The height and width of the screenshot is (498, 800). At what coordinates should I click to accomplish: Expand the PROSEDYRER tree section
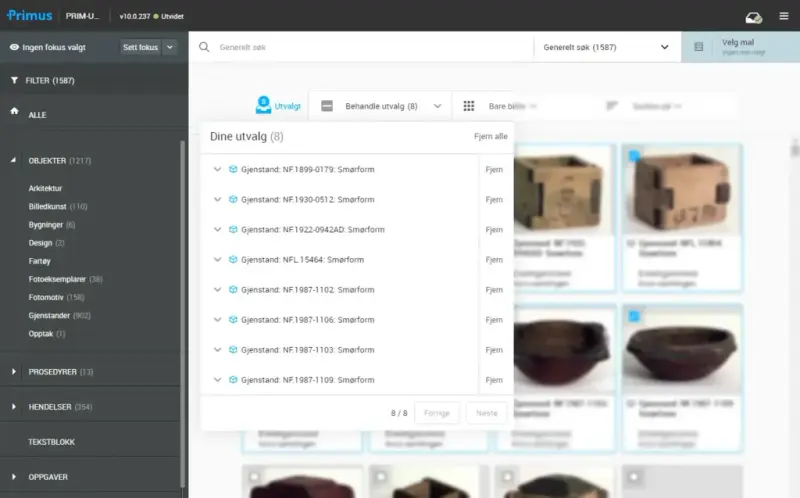tap(15, 372)
